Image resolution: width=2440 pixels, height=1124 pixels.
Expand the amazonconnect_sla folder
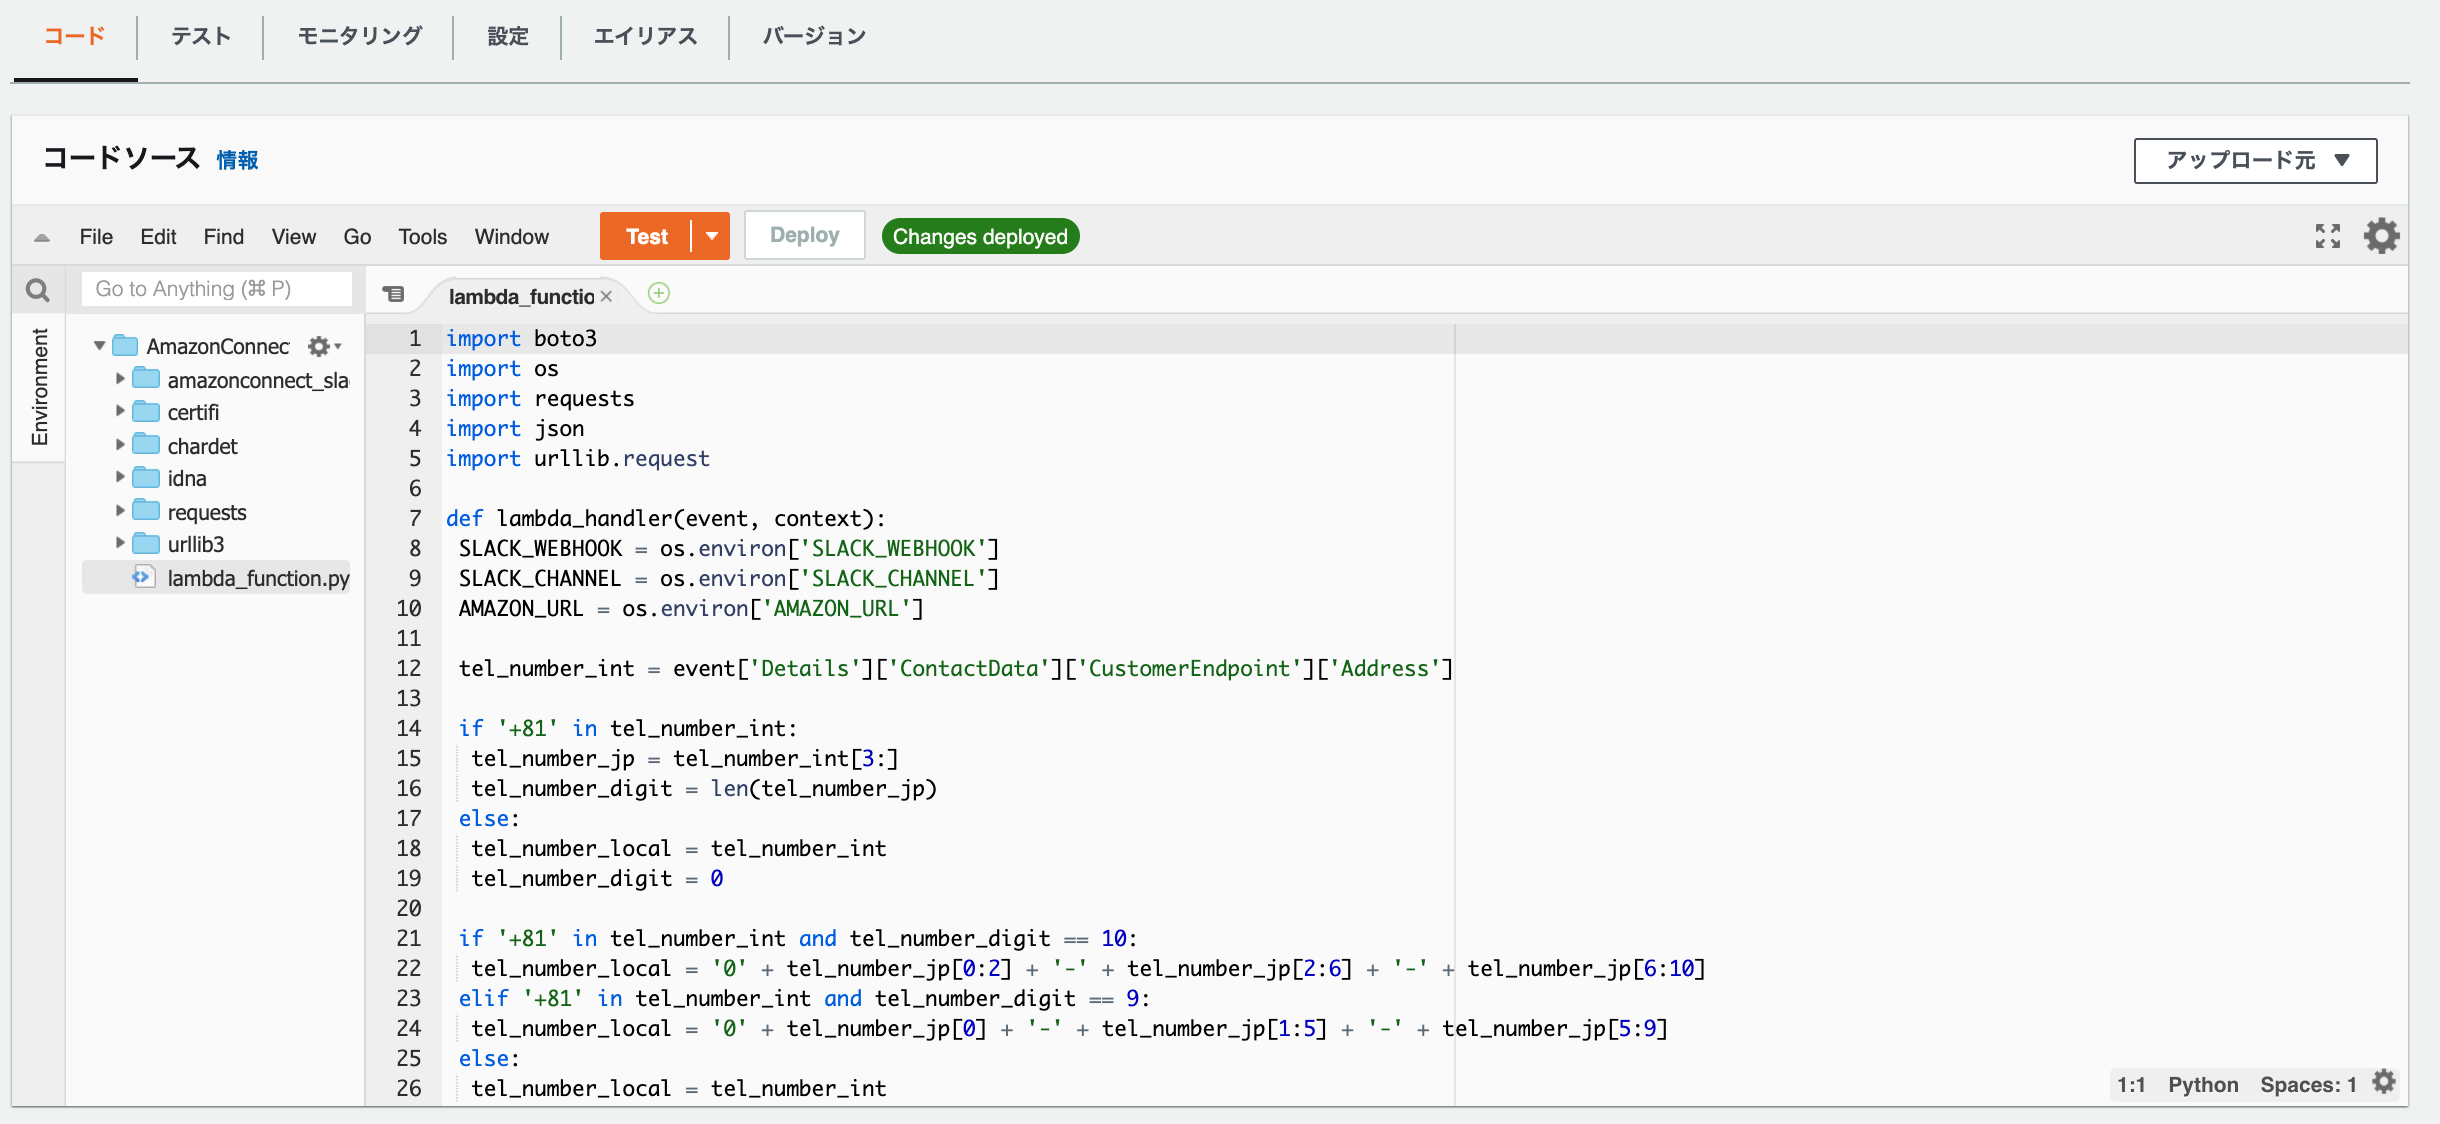click(120, 378)
